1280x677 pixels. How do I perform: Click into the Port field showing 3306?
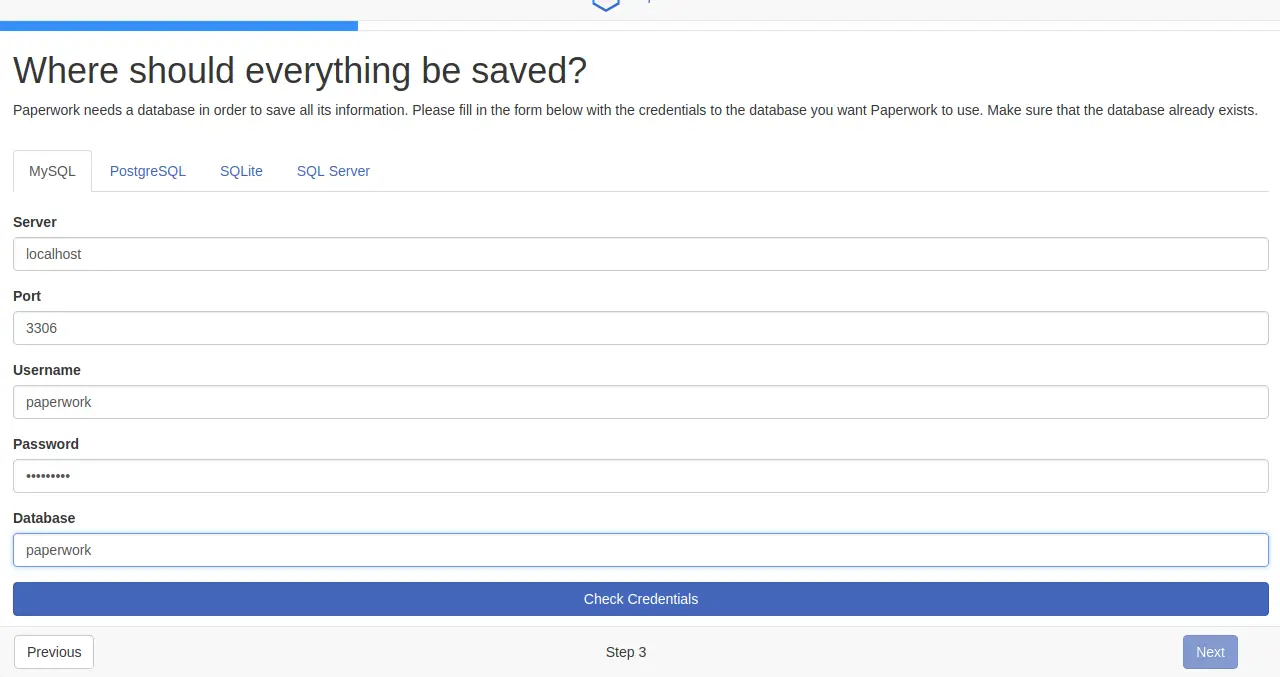pos(640,328)
